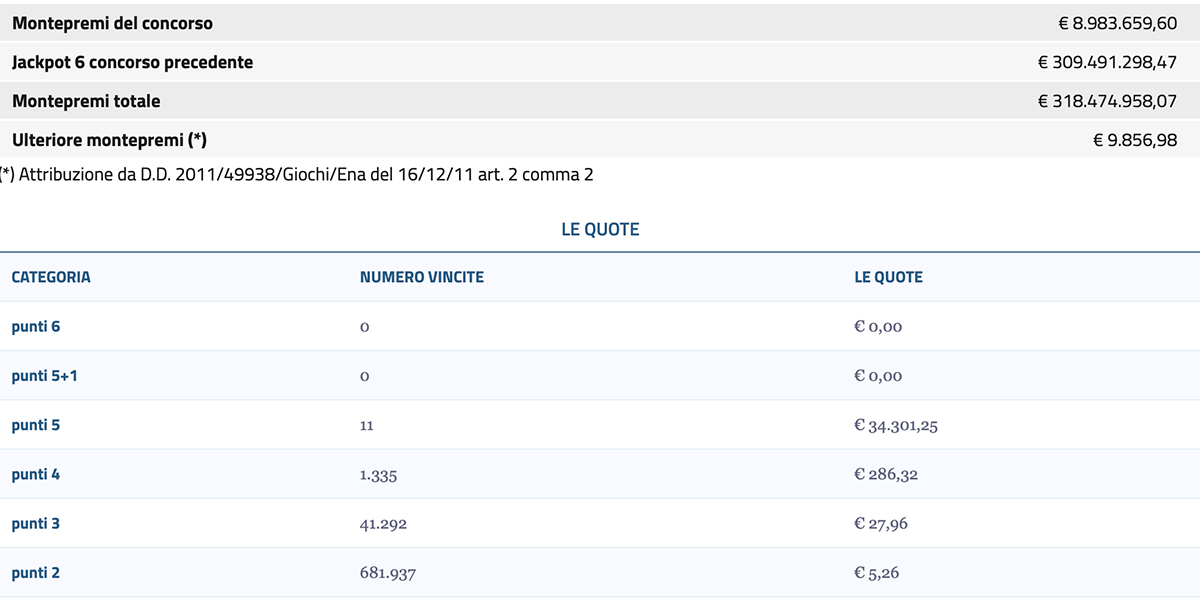The height and width of the screenshot is (598, 1200).
Task: Select the 'punti 5+1' category row
Action: point(44,376)
